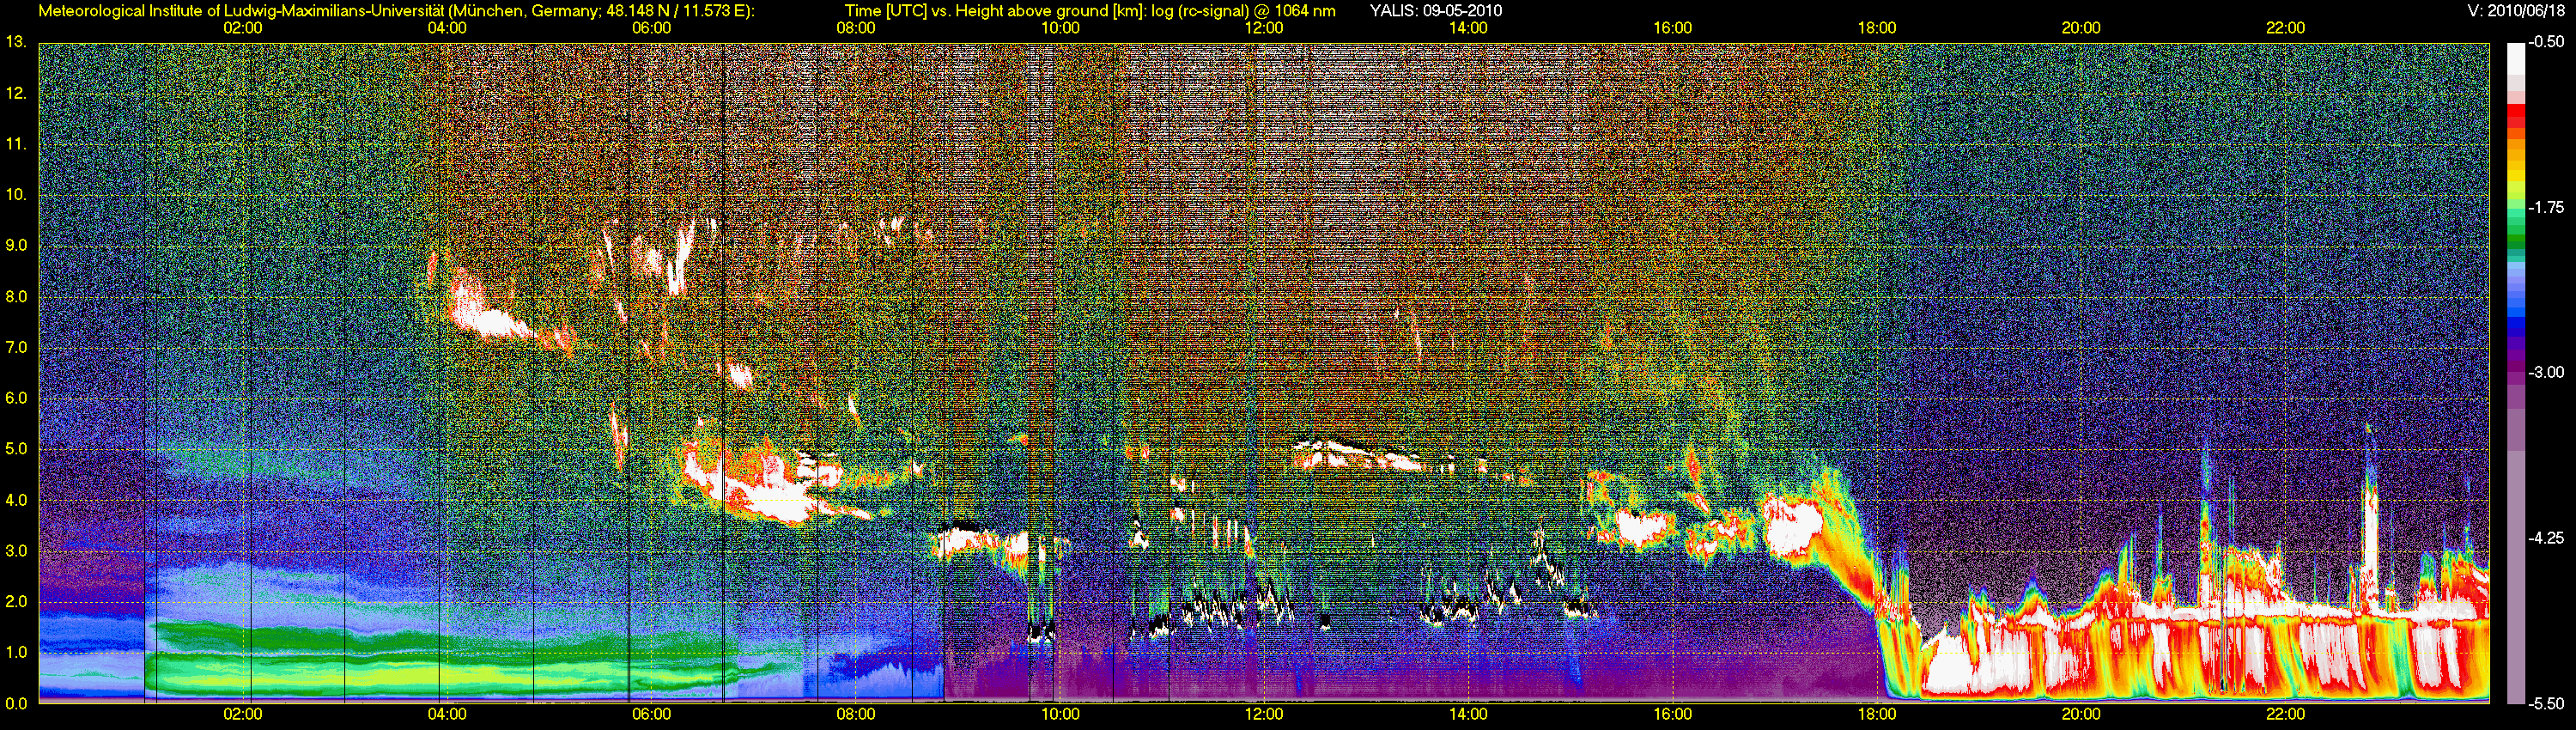Click the 10:00 label on the bottom time axis
Screen dimensions: 2576x730
1060,714
